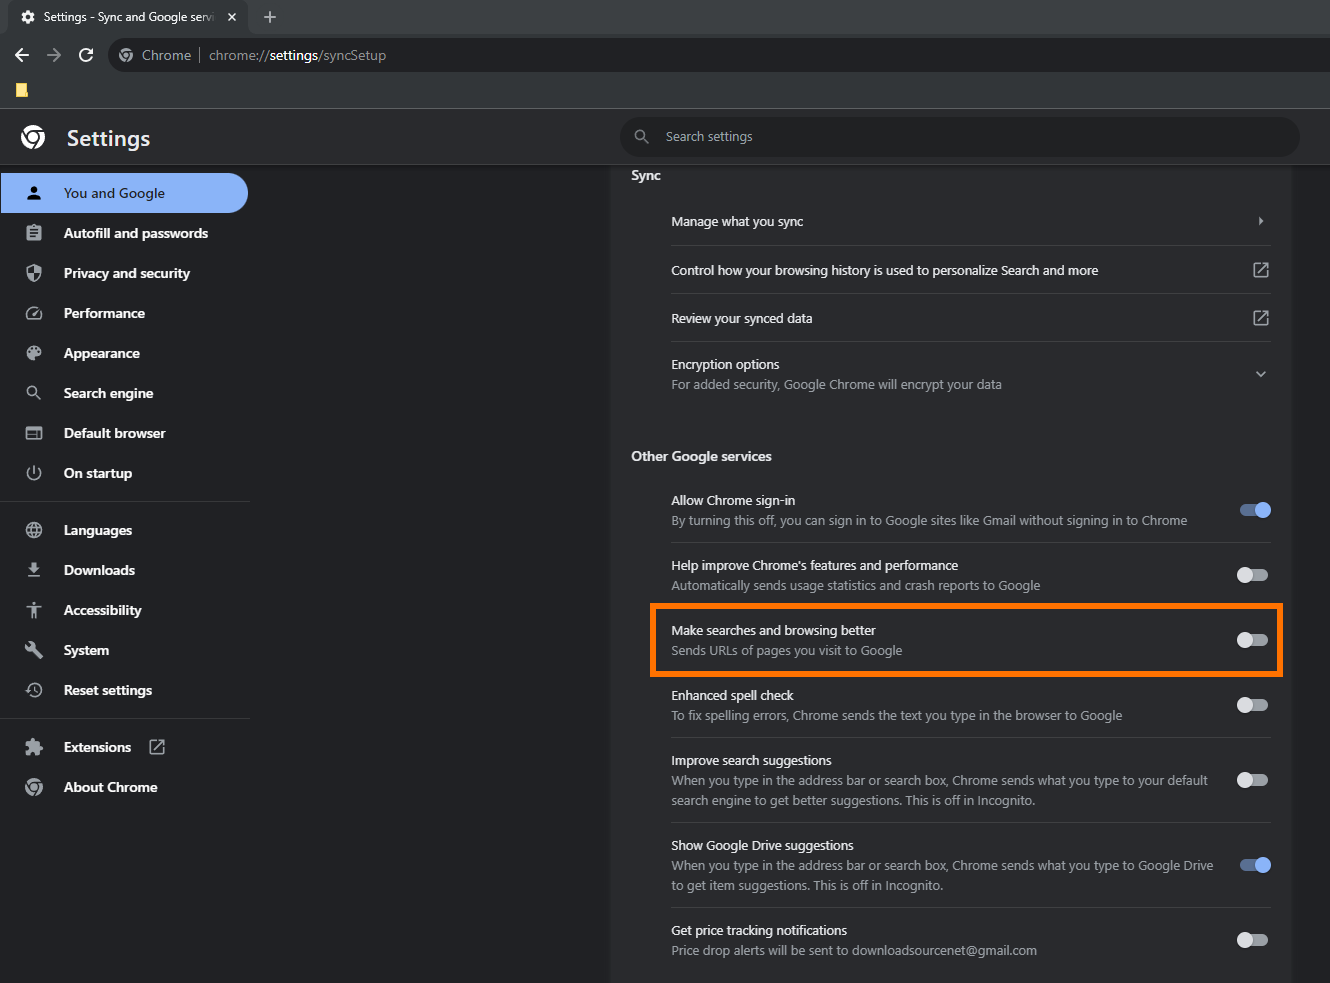Select the Languages sidebar item
Image resolution: width=1330 pixels, height=983 pixels.
coord(125,530)
